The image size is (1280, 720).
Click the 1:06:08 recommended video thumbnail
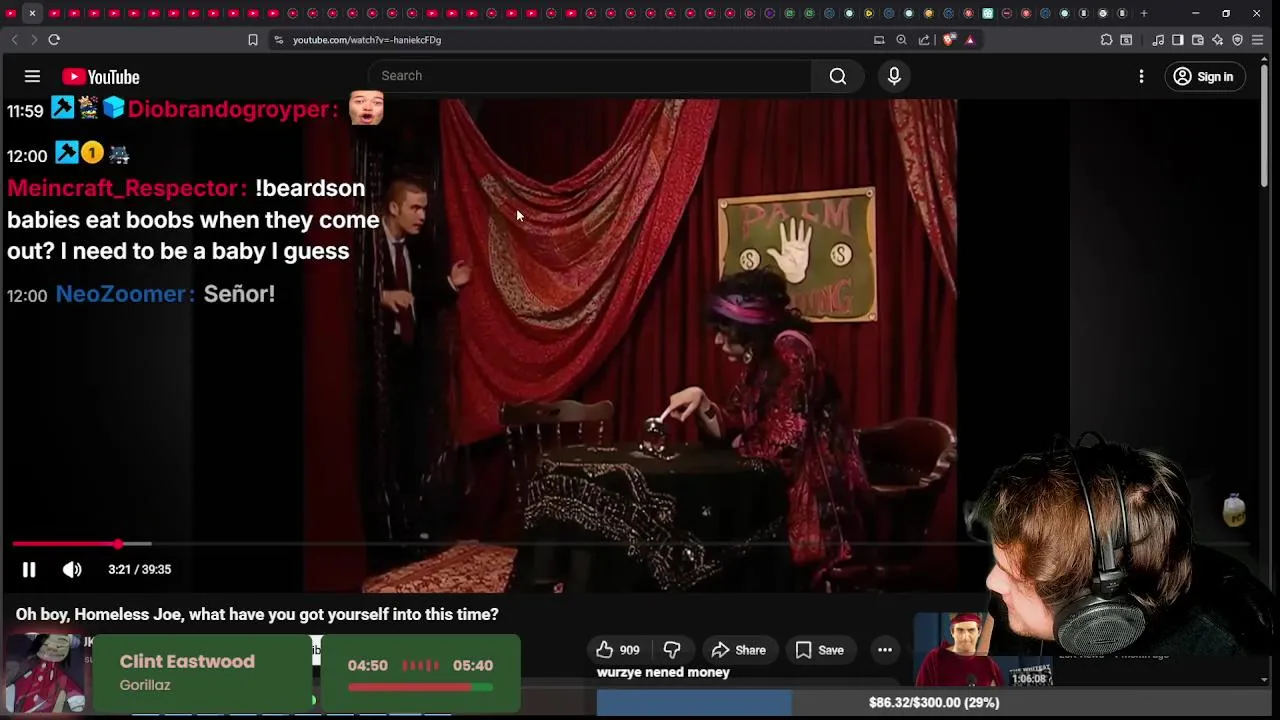[982, 650]
